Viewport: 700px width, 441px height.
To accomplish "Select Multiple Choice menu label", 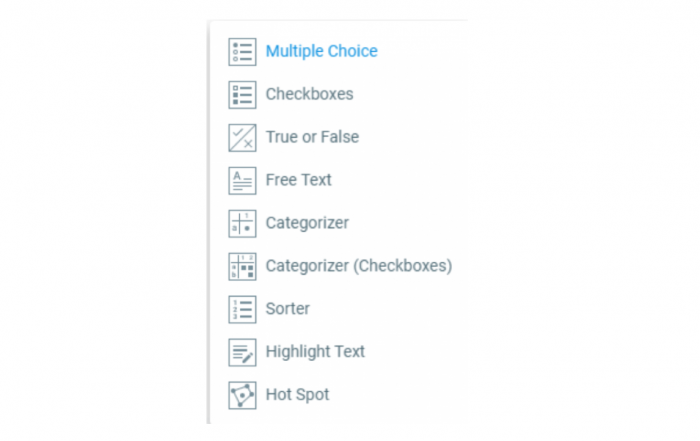I will [321, 51].
